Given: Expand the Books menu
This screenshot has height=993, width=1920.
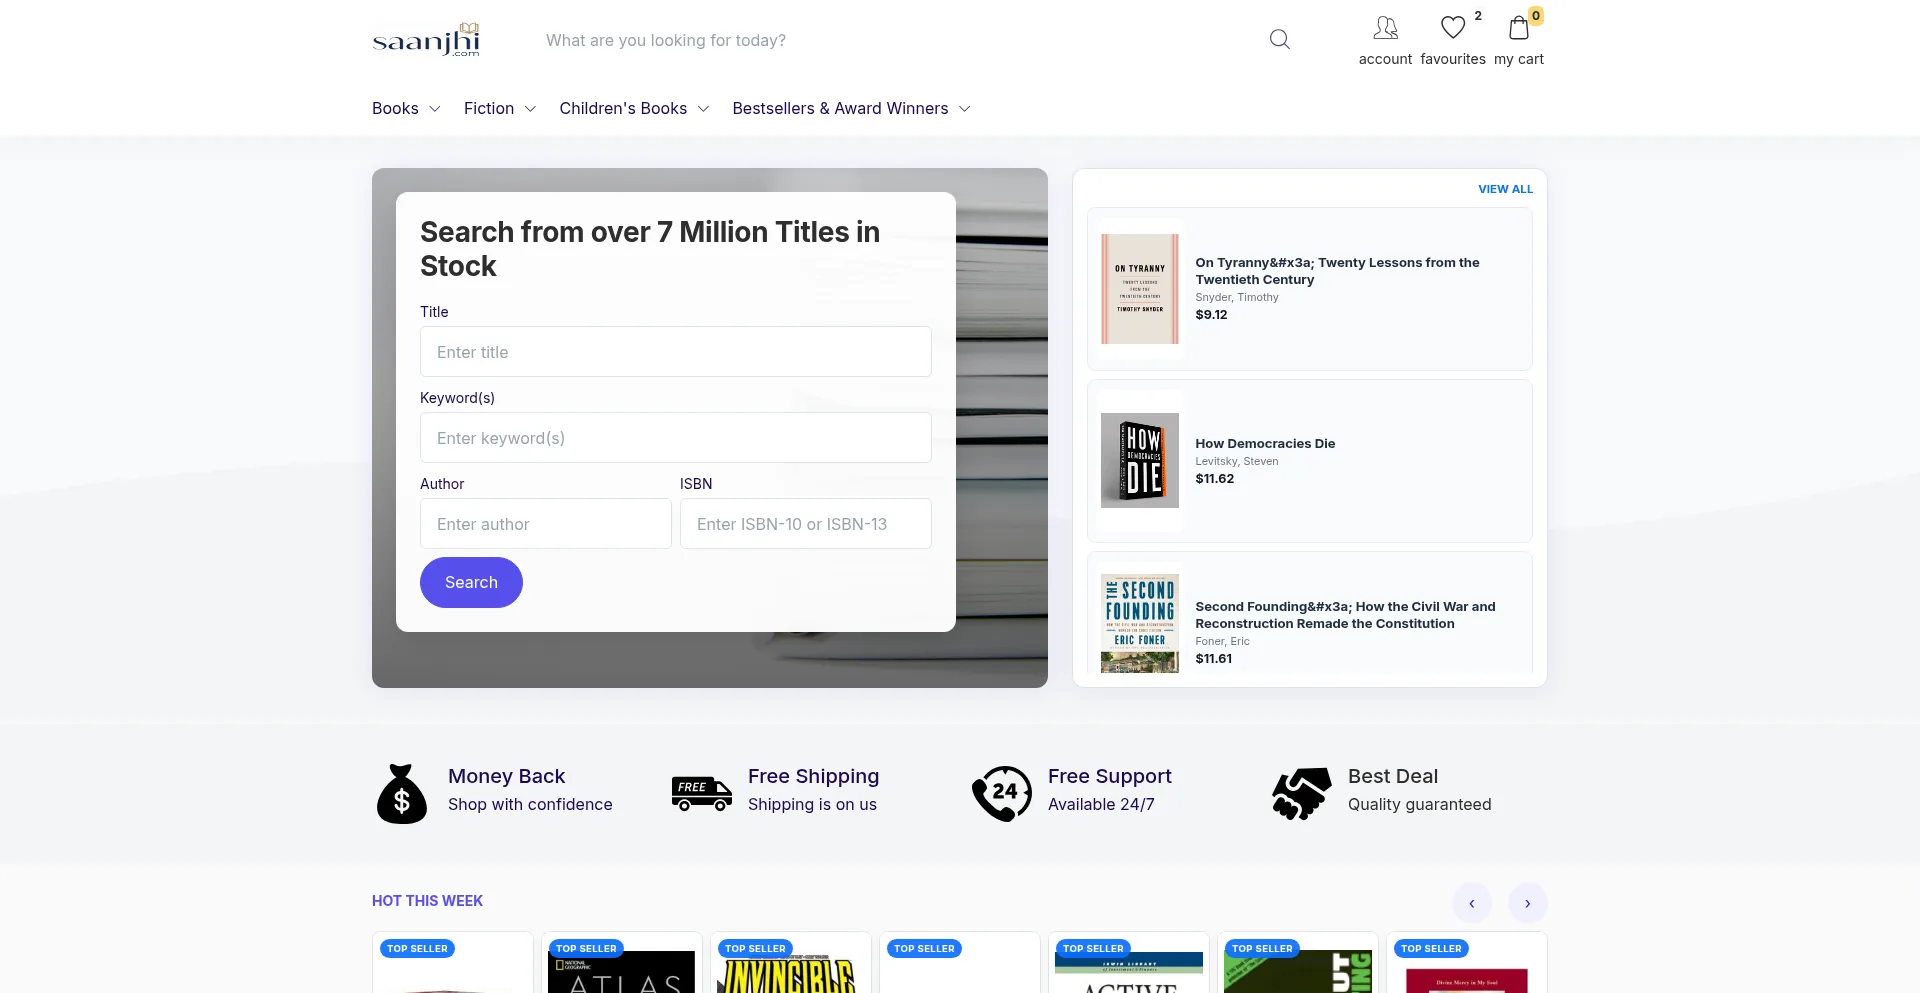Looking at the screenshot, I should [x=406, y=108].
